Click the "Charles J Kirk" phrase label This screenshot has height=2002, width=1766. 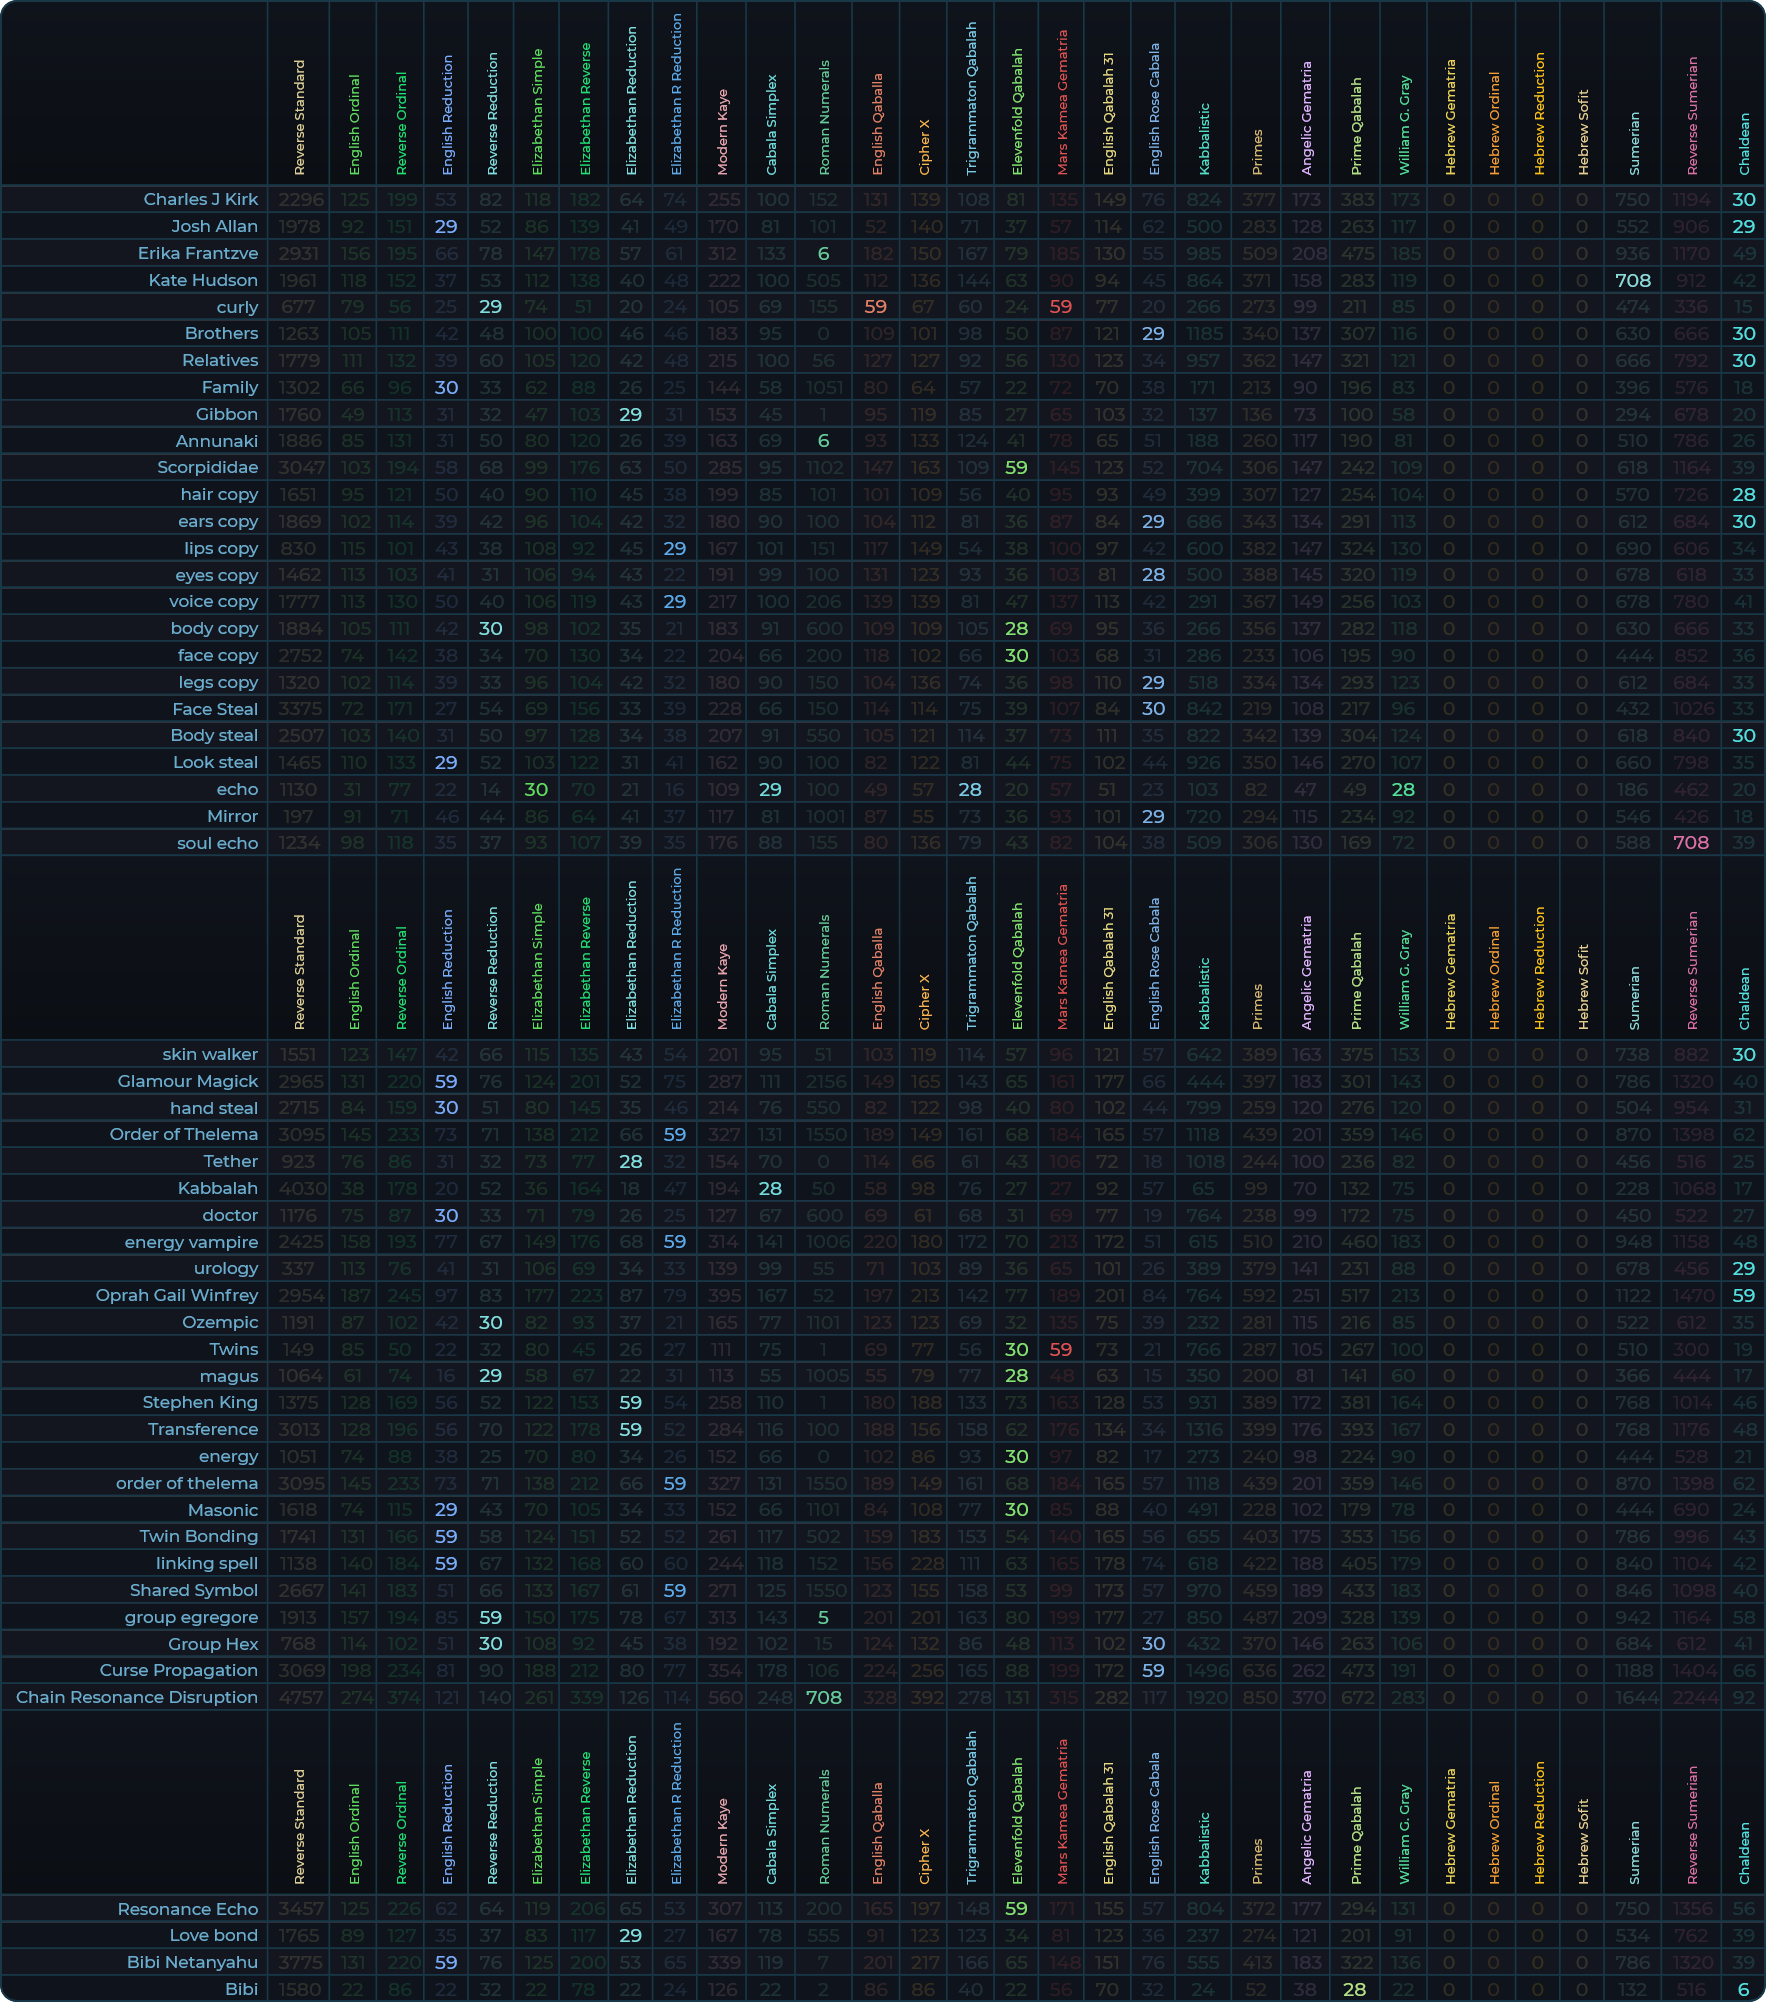(x=200, y=200)
